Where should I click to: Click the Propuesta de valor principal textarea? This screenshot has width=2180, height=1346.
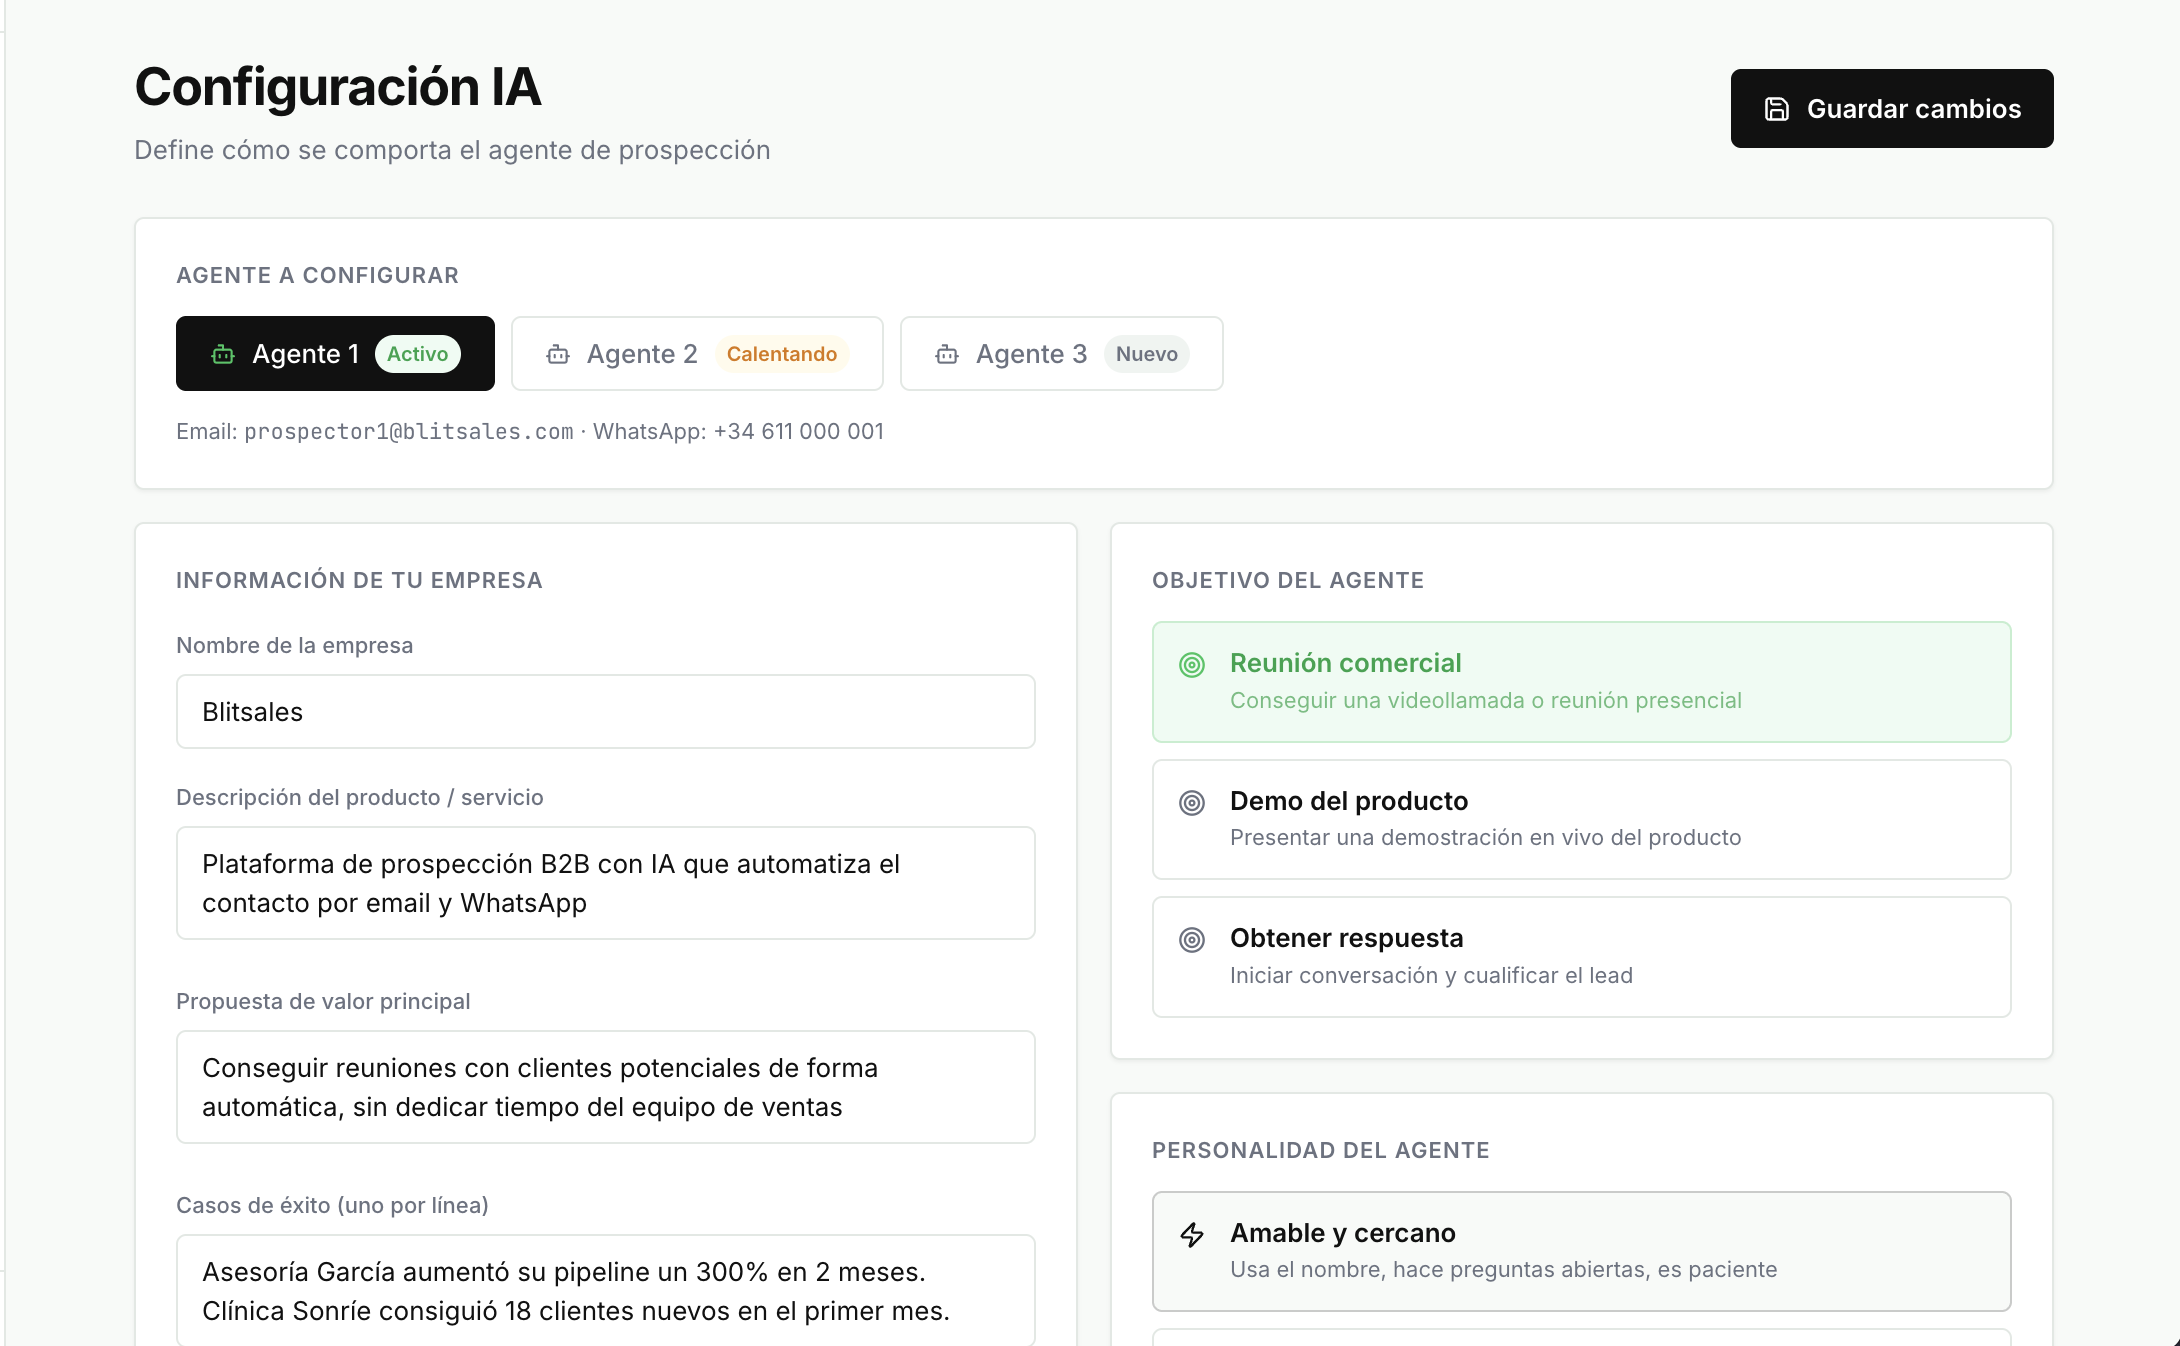pyautogui.click(x=606, y=1087)
